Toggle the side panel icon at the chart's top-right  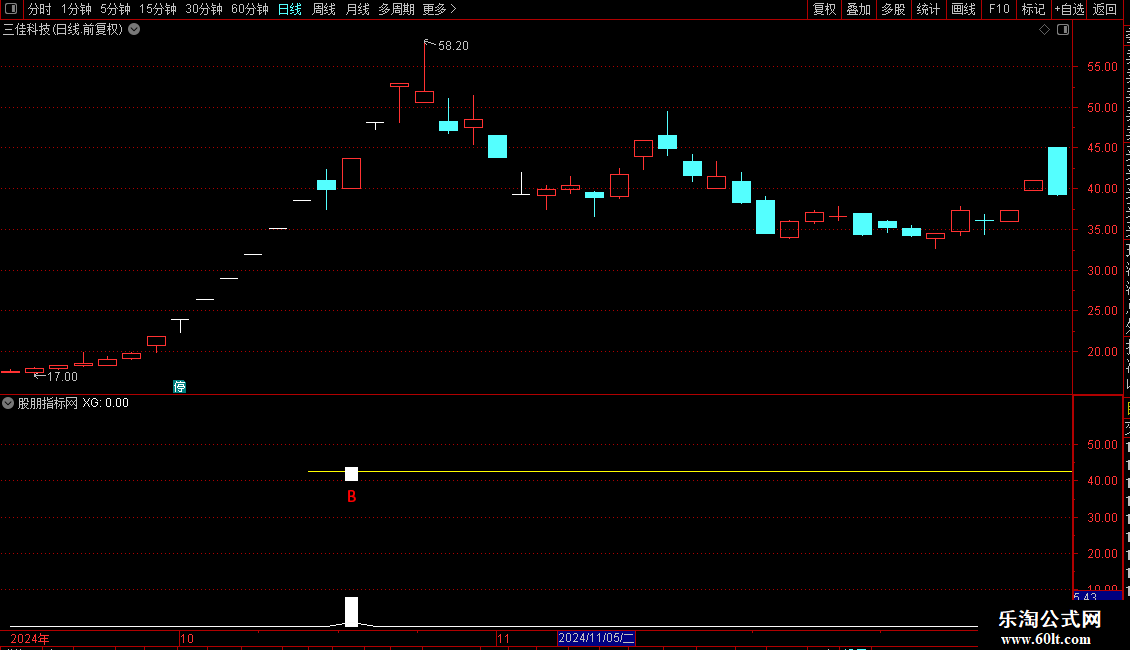click(1063, 30)
